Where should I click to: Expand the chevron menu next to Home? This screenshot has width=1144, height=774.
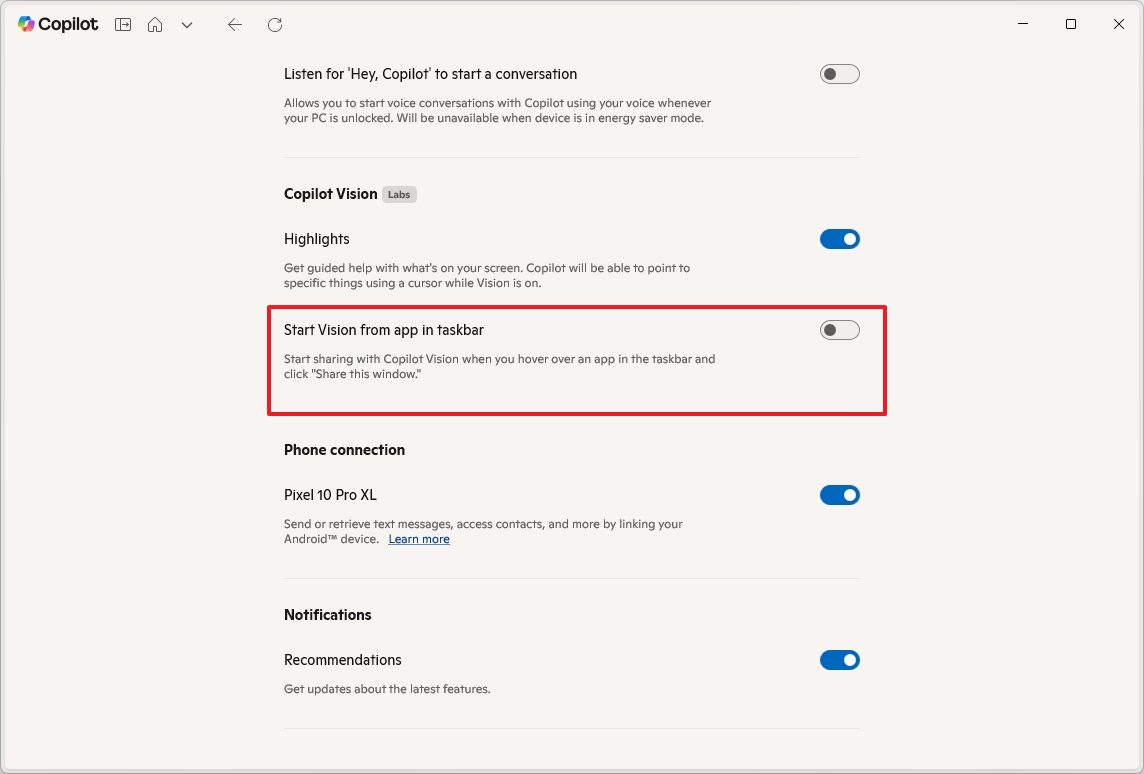pos(187,24)
